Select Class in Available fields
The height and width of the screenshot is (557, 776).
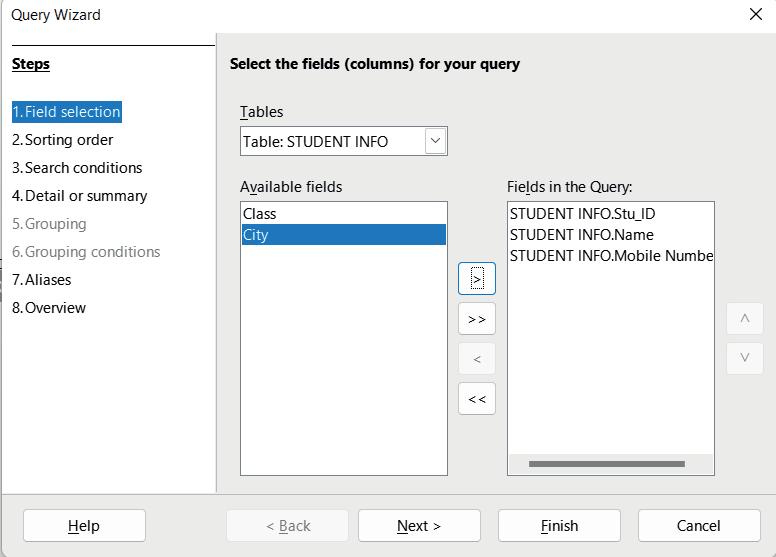pyautogui.click(x=260, y=214)
